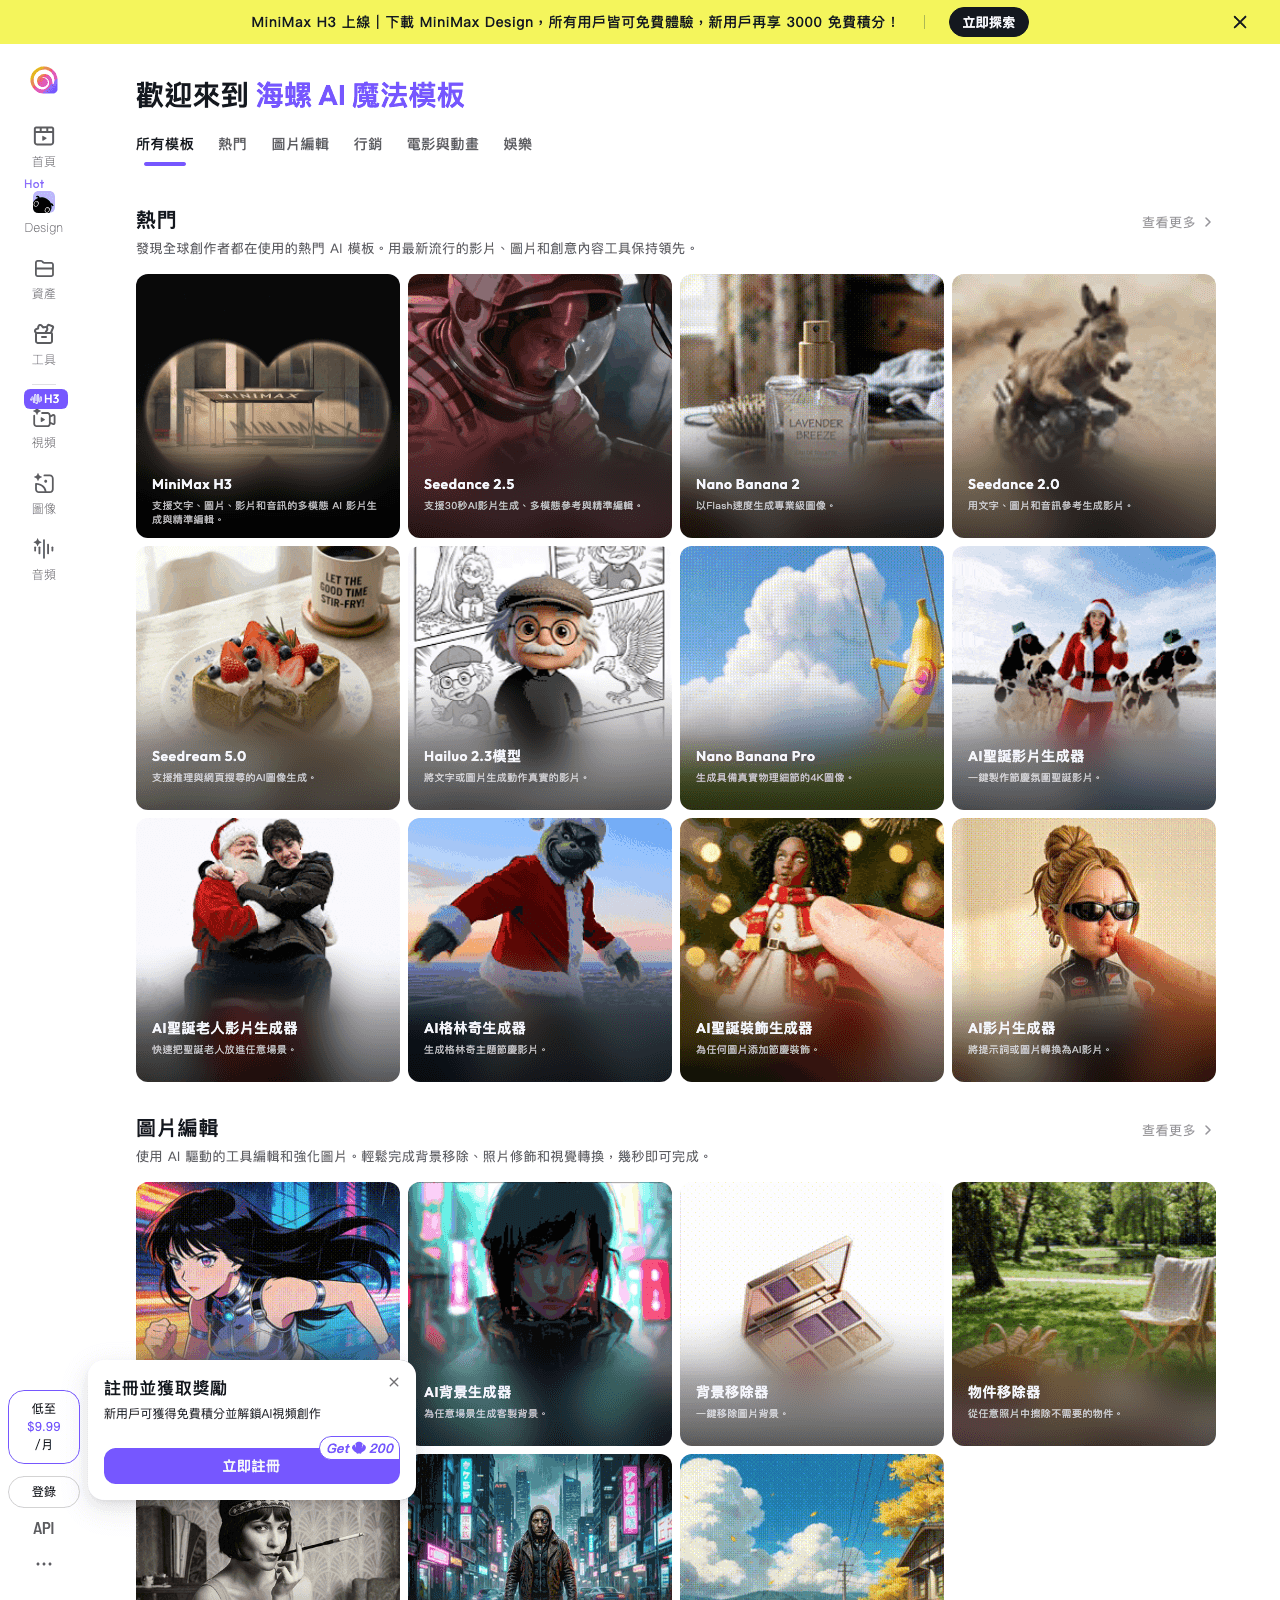Image resolution: width=1280 pixels, height=1600 pixels.
Task: Click the 低至 $9.99/月 pricing badge
Action: point(44,1427)
